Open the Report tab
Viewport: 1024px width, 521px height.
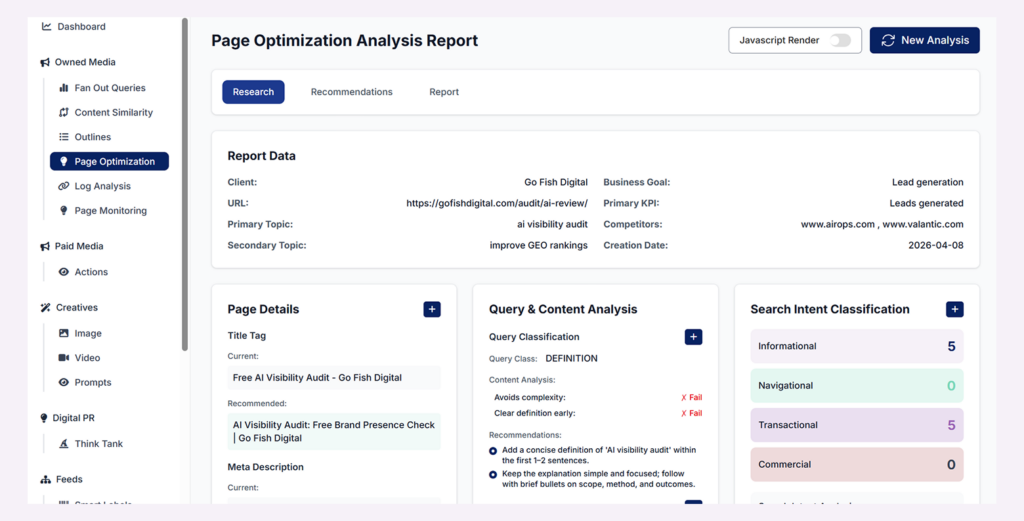click(x=444, y=92)
